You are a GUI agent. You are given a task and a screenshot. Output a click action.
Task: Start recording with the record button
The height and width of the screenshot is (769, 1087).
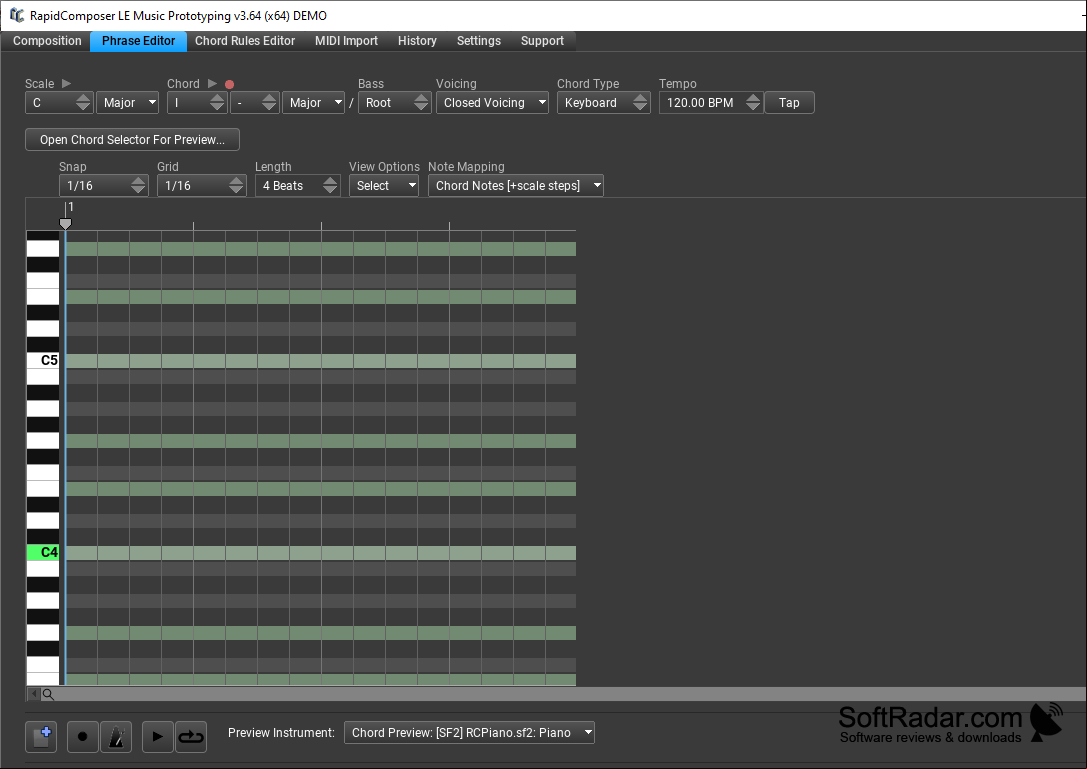tap(82, 736)
